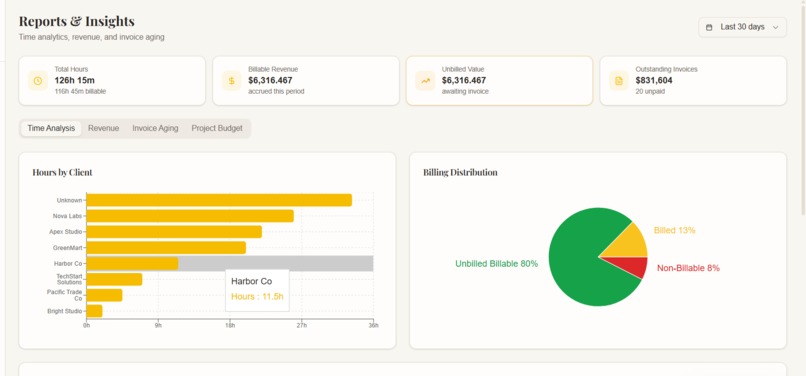This screenshot has width=806, height=376.
Task: Click the Reports & Insights page title
Action: (x=77, y=21)
